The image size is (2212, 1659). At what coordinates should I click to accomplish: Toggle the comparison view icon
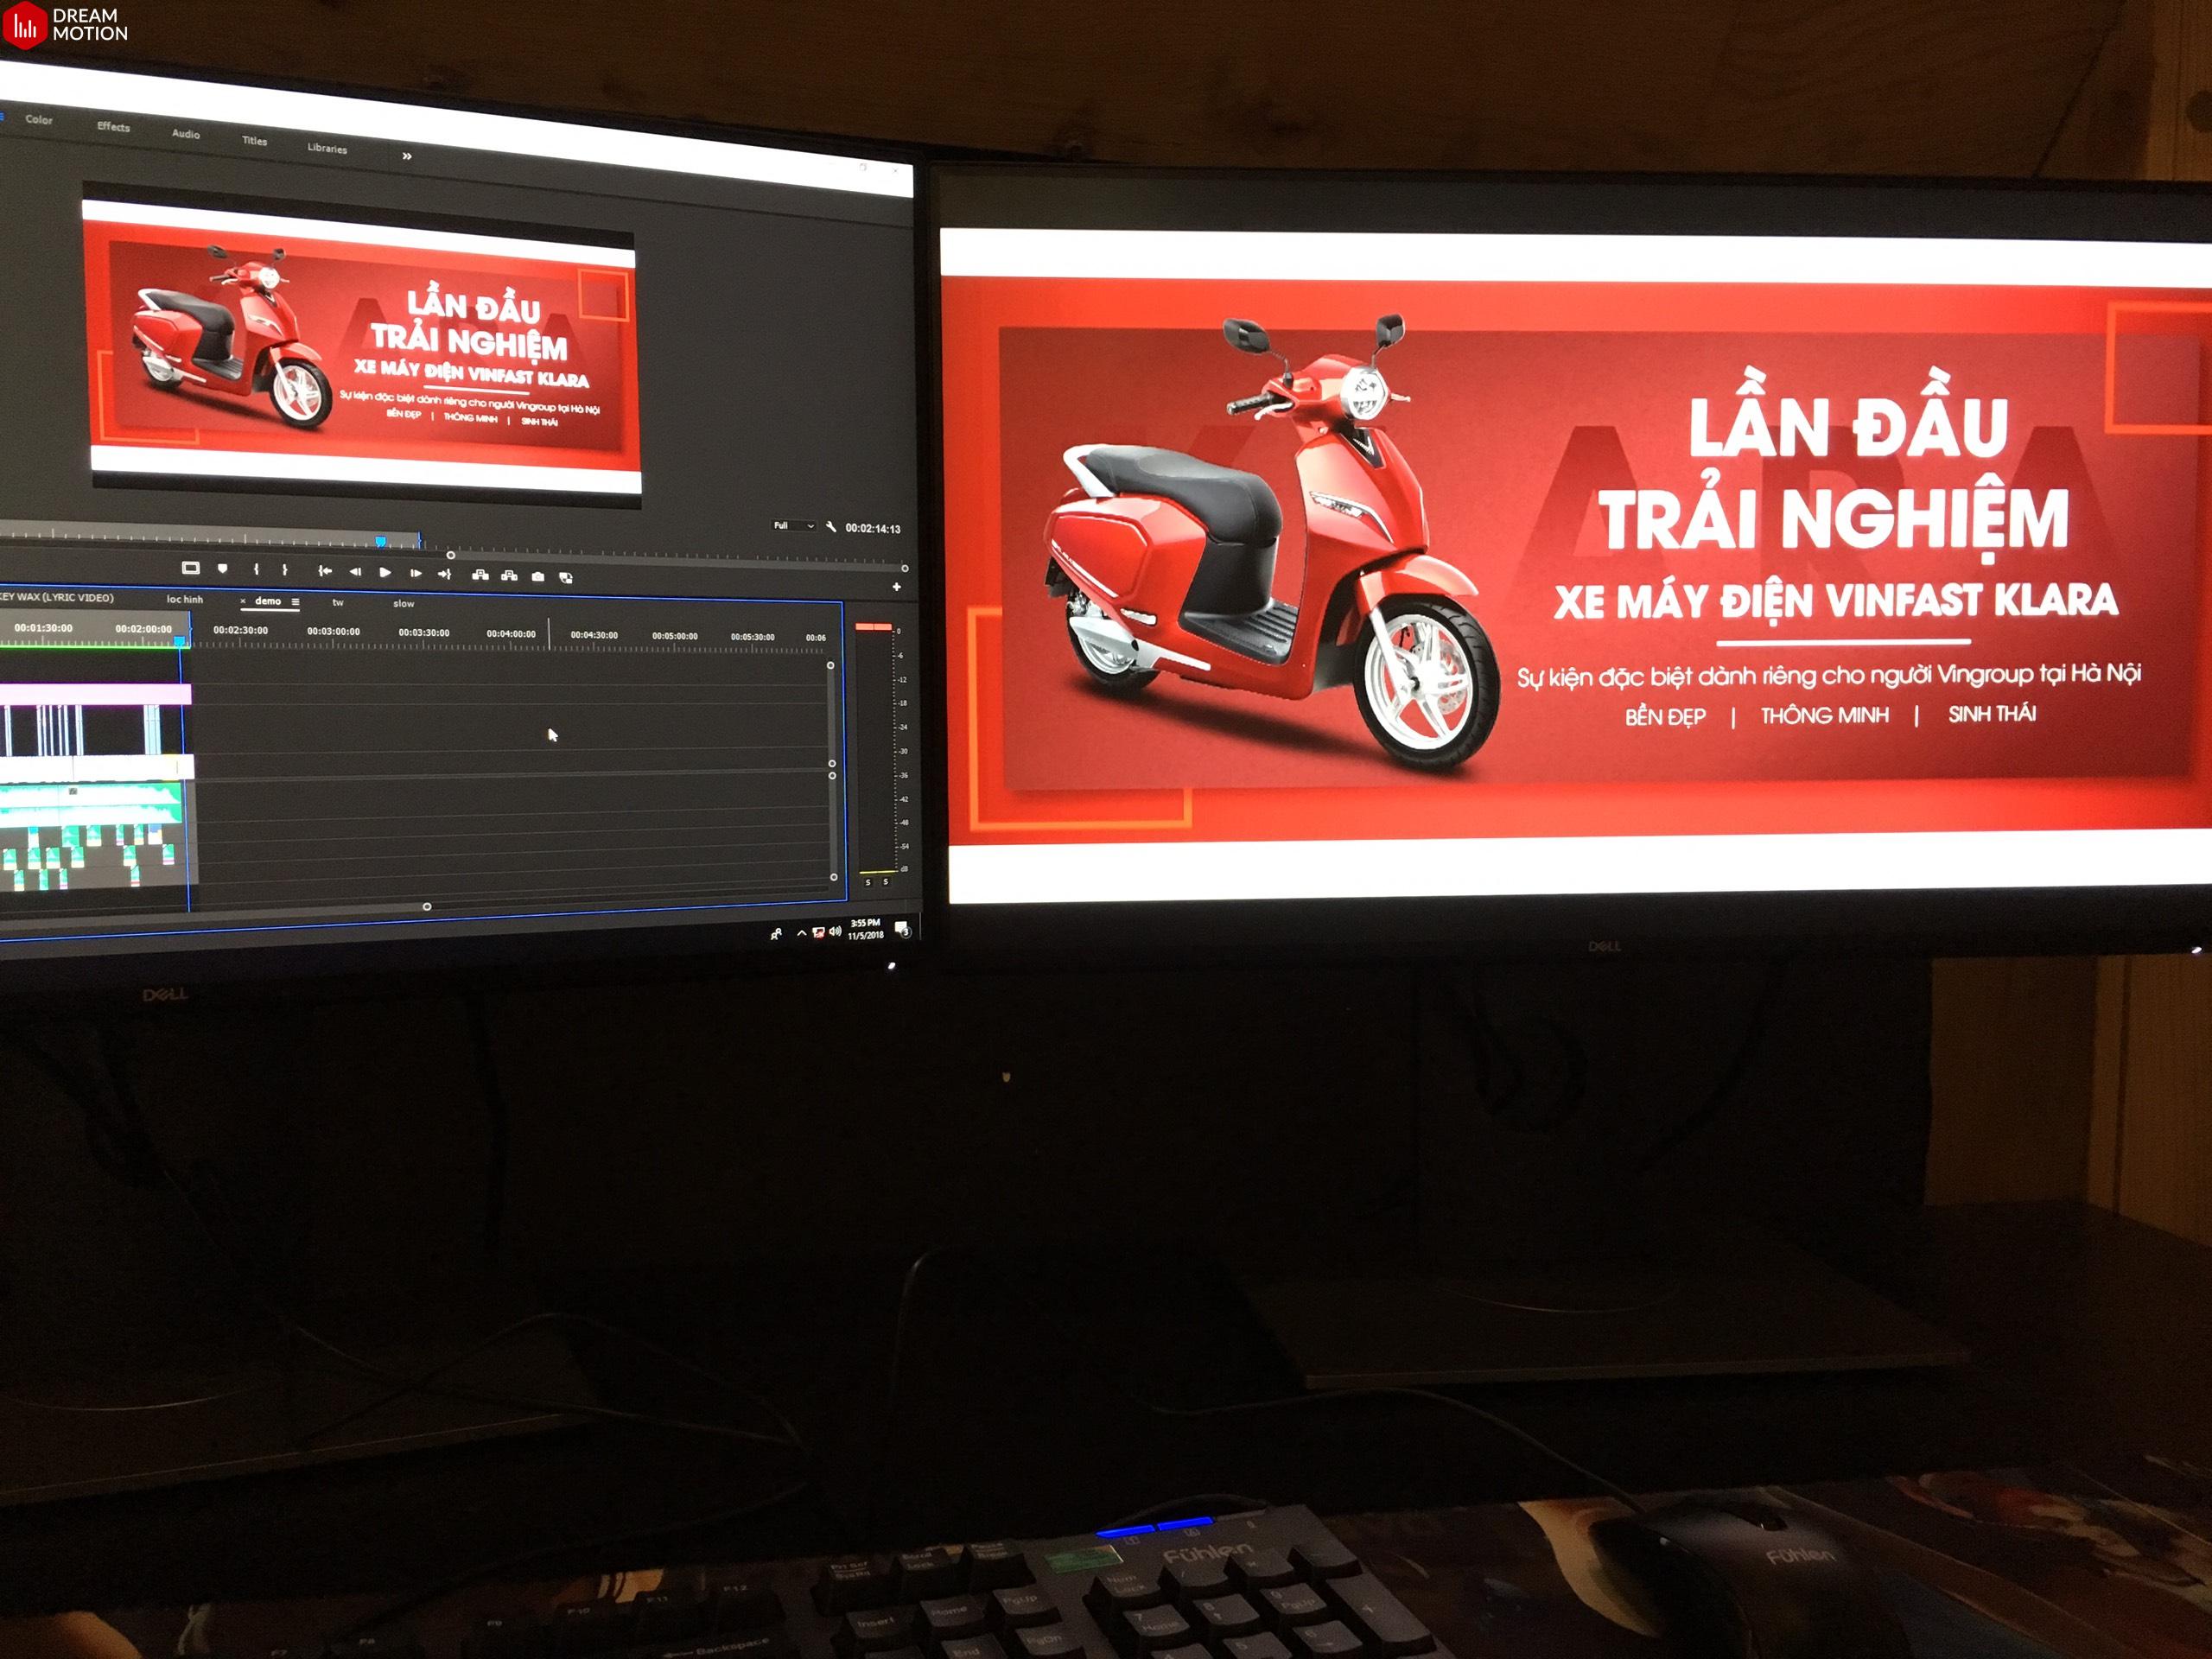[566, 577]
